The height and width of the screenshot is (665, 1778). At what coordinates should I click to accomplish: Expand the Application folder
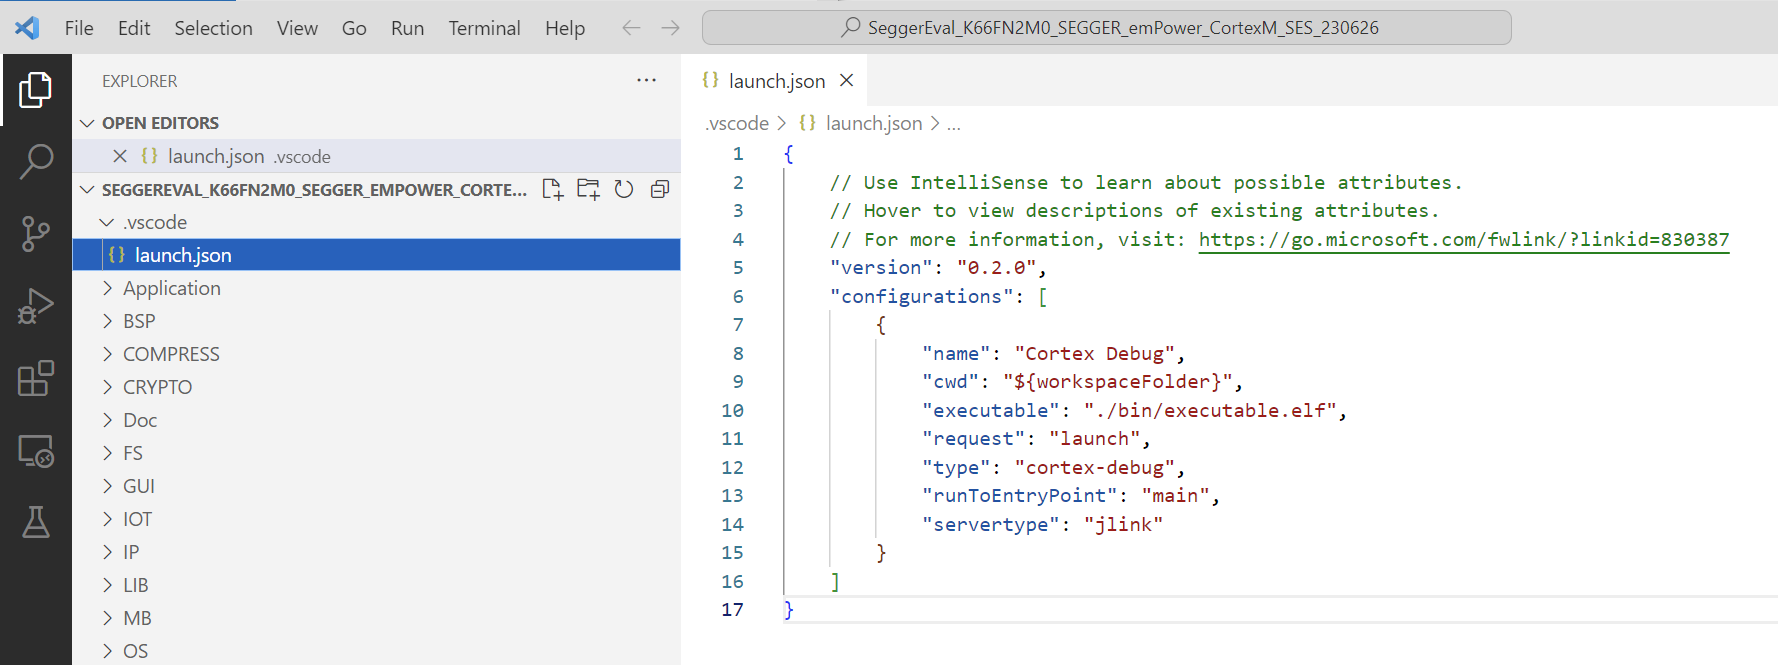point(171,288)
